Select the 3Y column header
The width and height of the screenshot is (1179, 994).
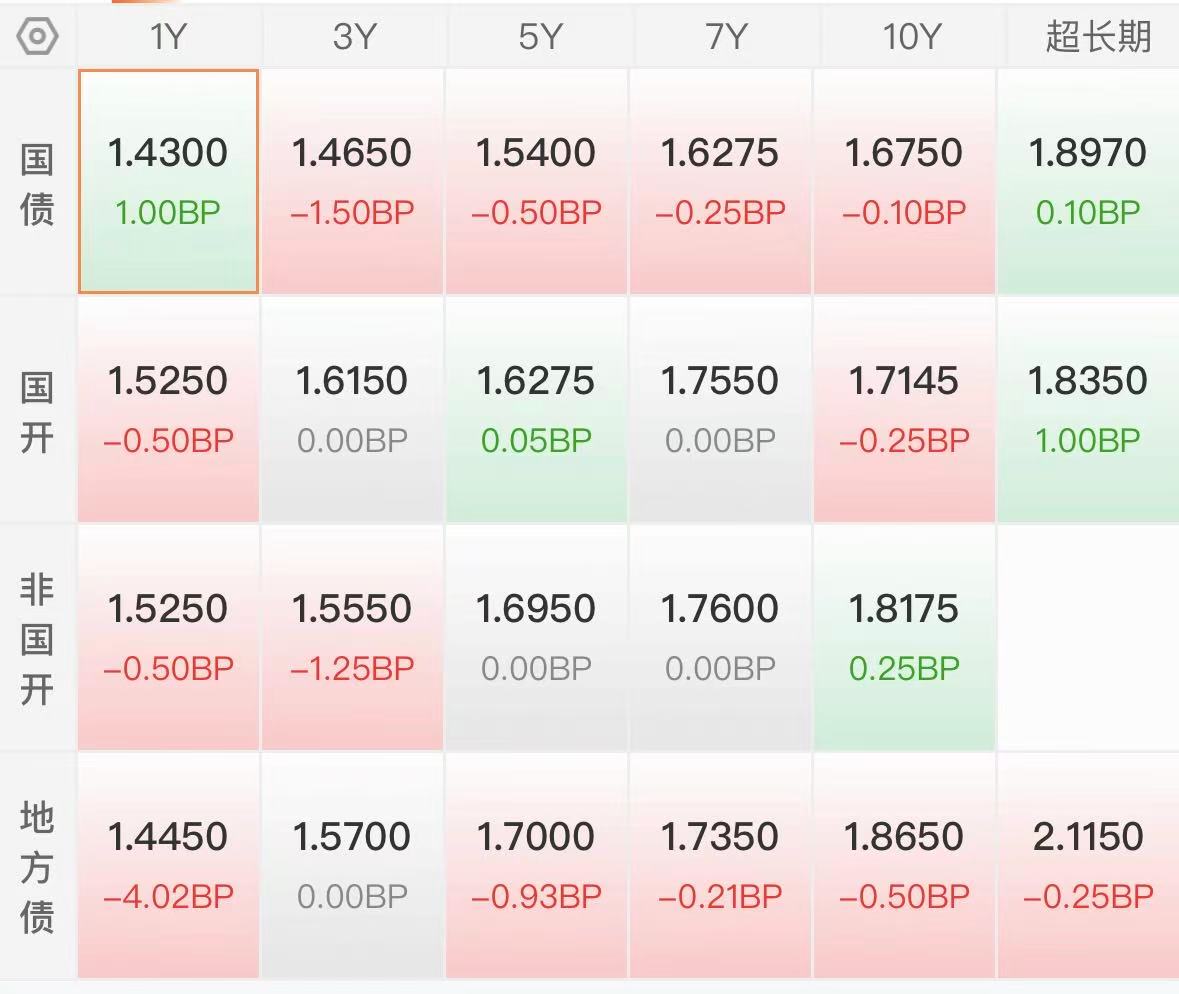pos(353,36)
